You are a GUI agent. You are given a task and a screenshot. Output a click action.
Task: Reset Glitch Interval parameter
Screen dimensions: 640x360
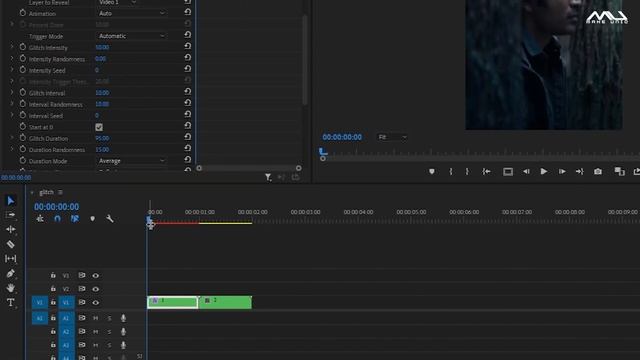pos(188,91)
